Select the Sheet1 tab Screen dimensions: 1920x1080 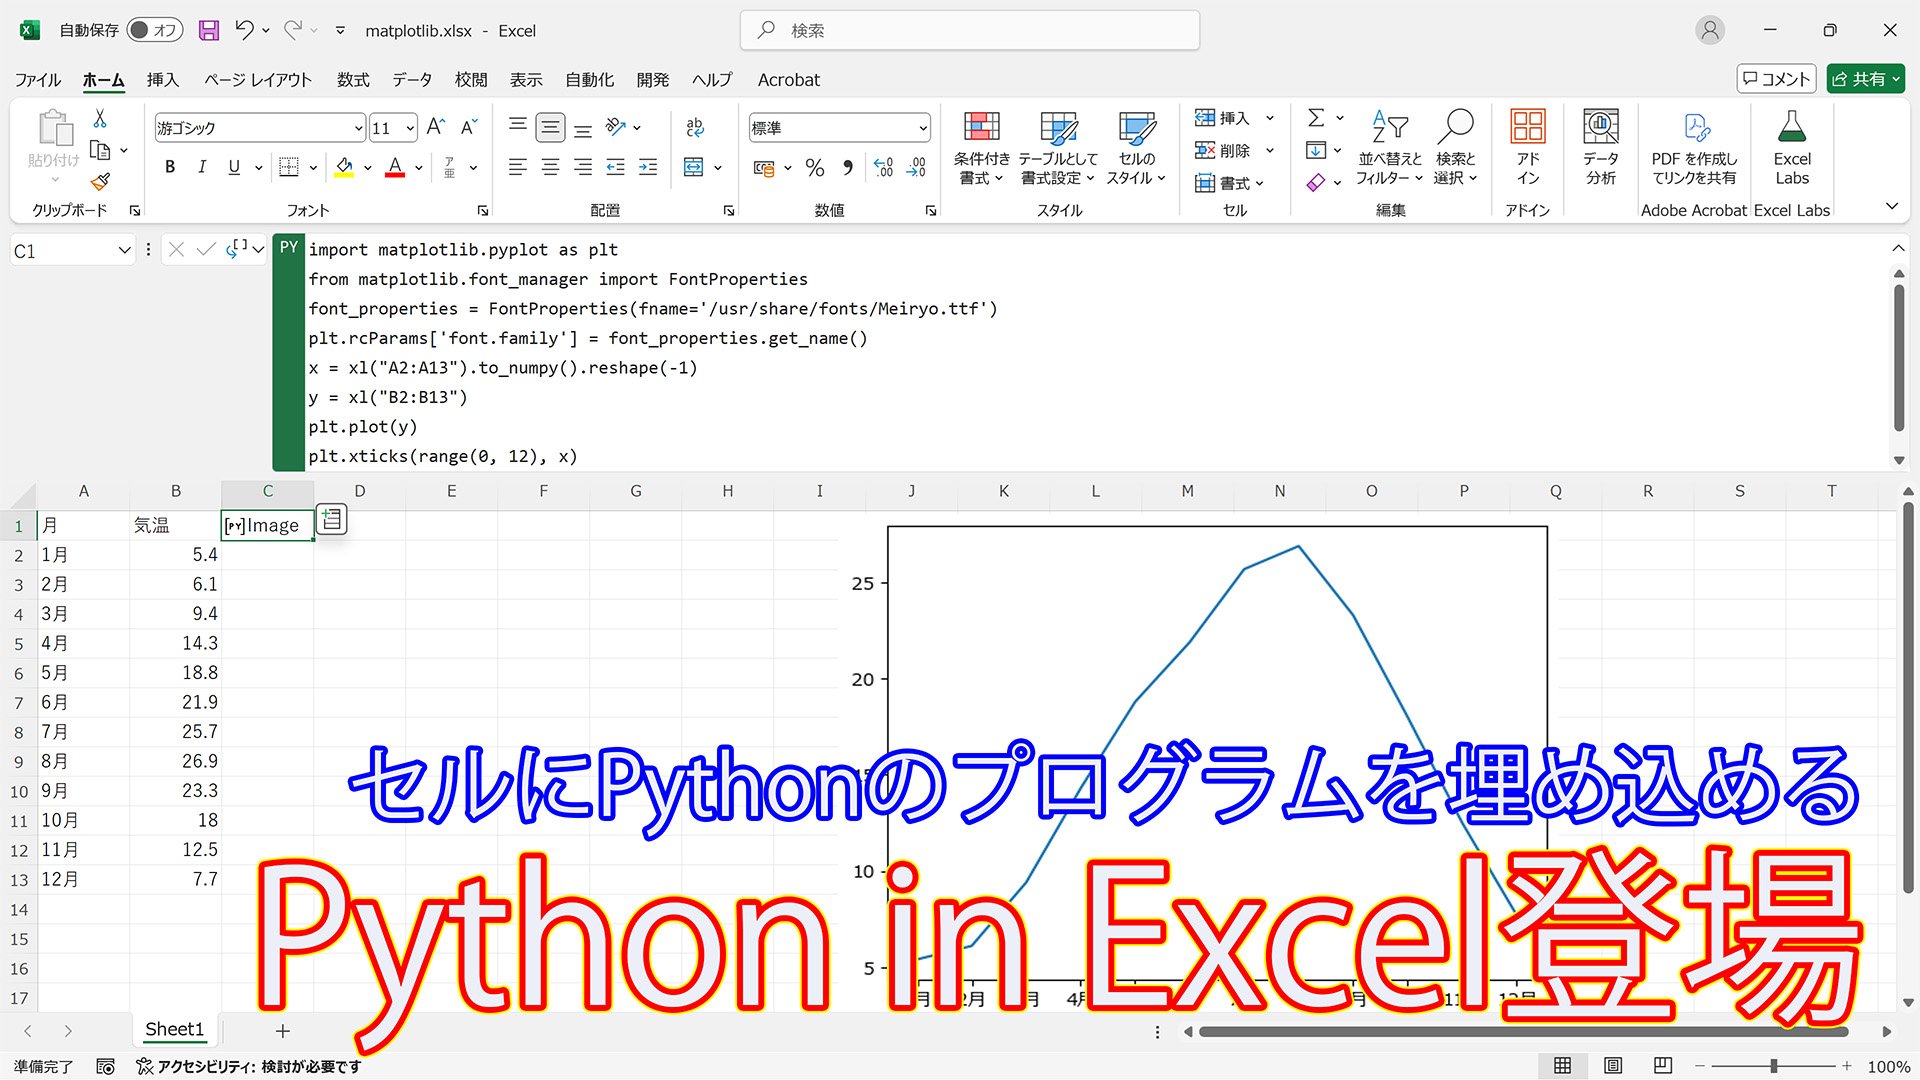pos(175,1029)
